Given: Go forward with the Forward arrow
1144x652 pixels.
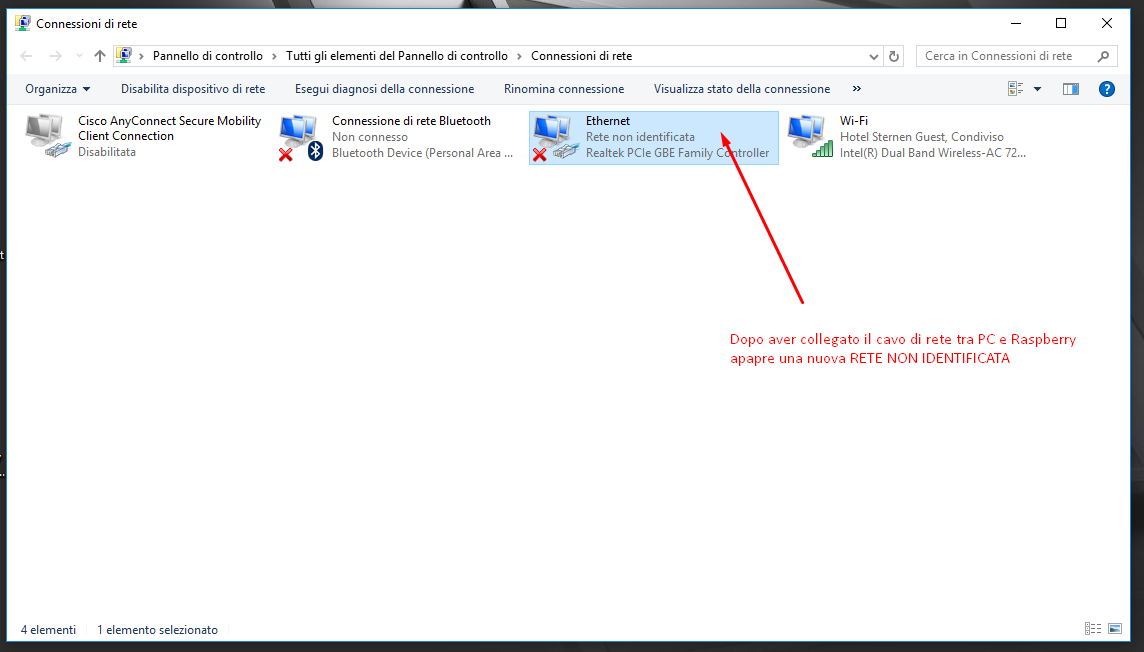Looking at the screenshot, I should click(55, 56).
